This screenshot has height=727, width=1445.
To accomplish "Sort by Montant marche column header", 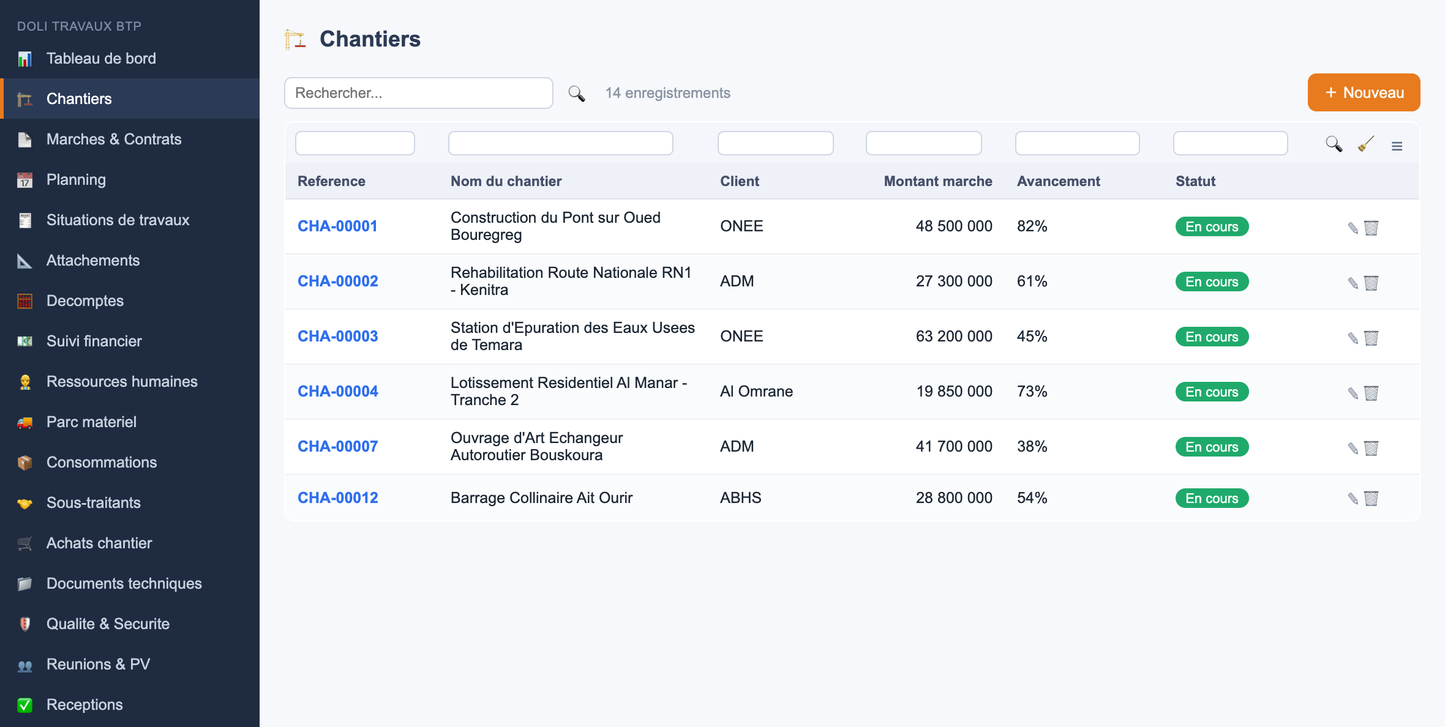I will (938, 181).
